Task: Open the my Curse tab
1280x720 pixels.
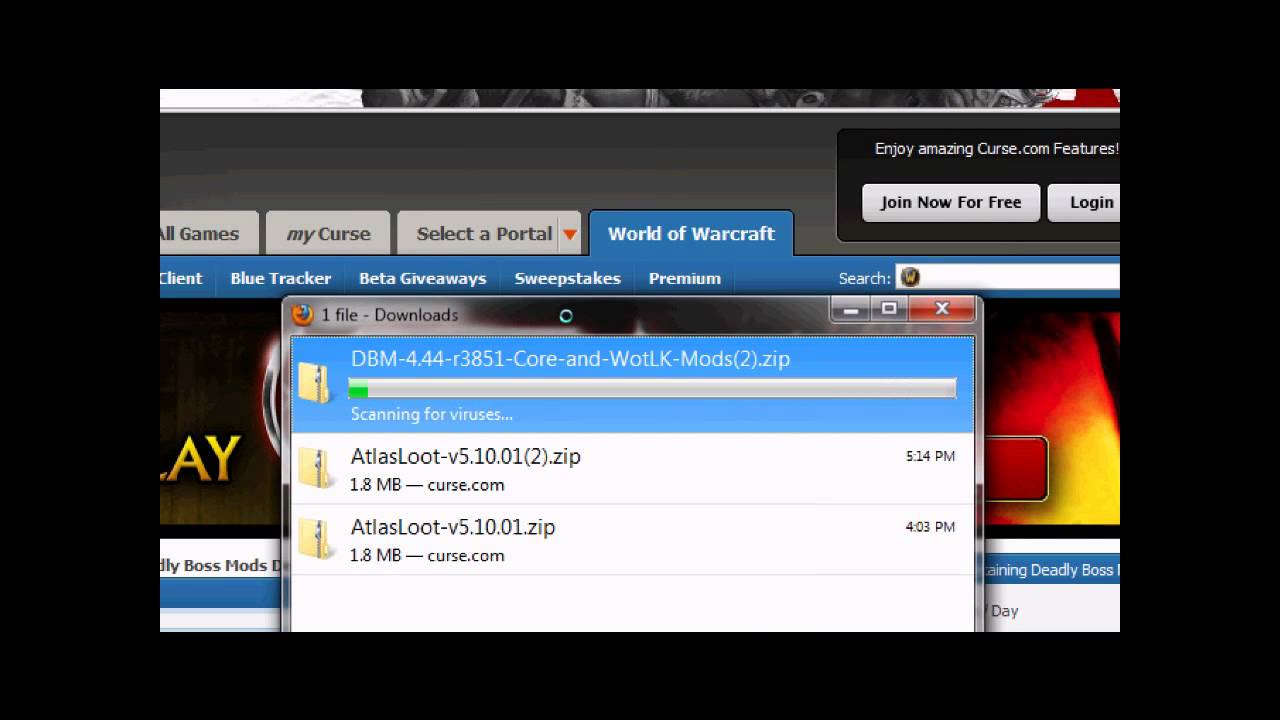Action: 328,234
